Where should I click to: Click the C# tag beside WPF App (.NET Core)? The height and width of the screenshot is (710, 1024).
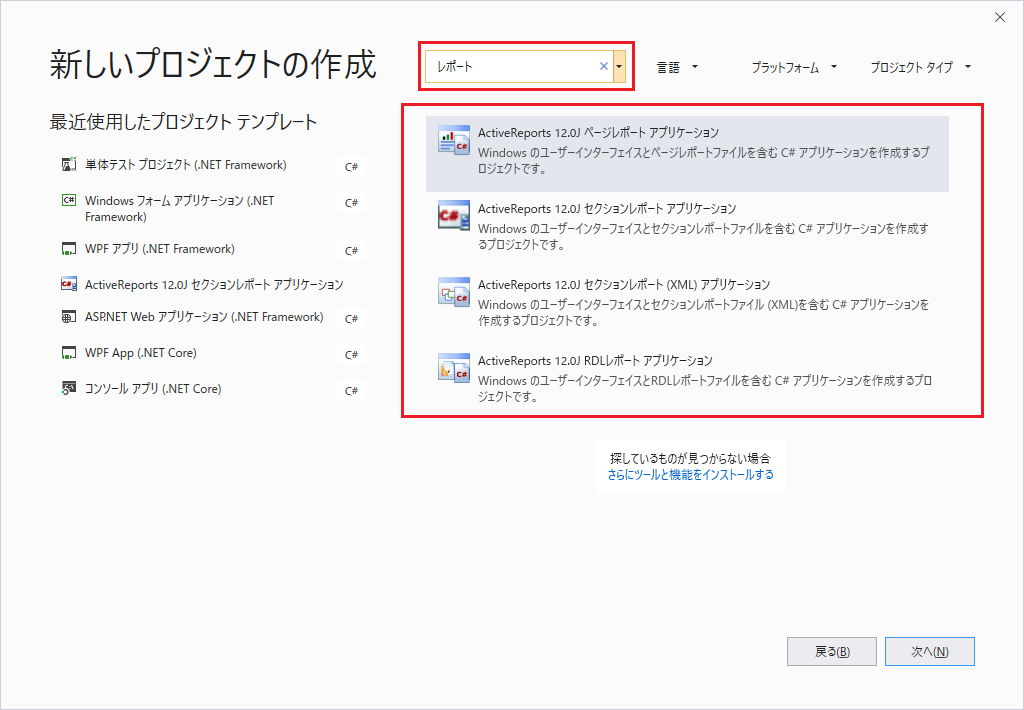coord(351,355)
